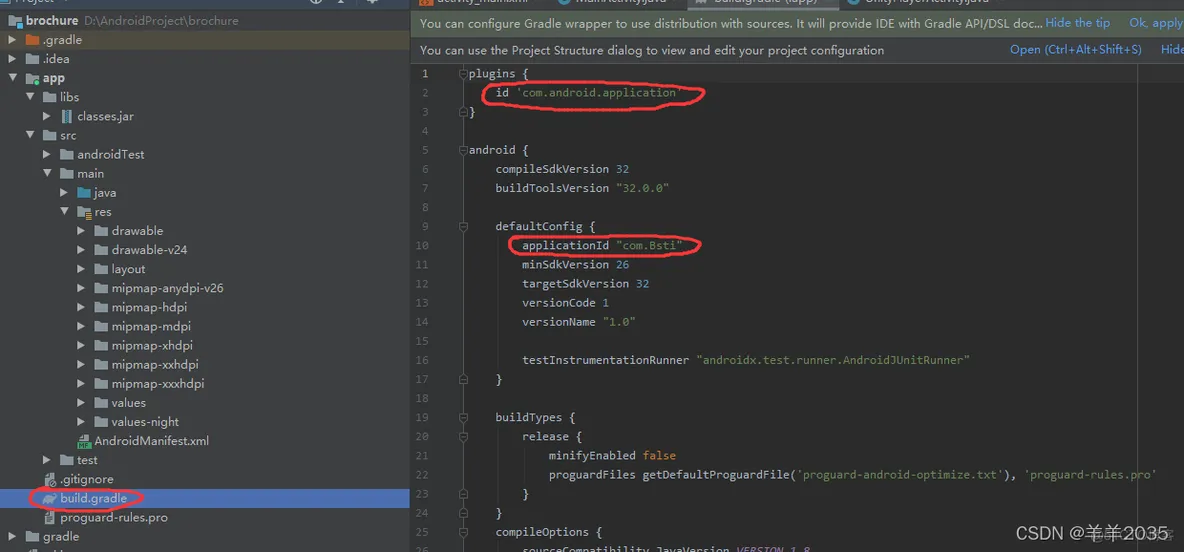Click the testInstrumentationRunner line
Viewport: 1184px width, 552px height.
[x=746, y=360]
